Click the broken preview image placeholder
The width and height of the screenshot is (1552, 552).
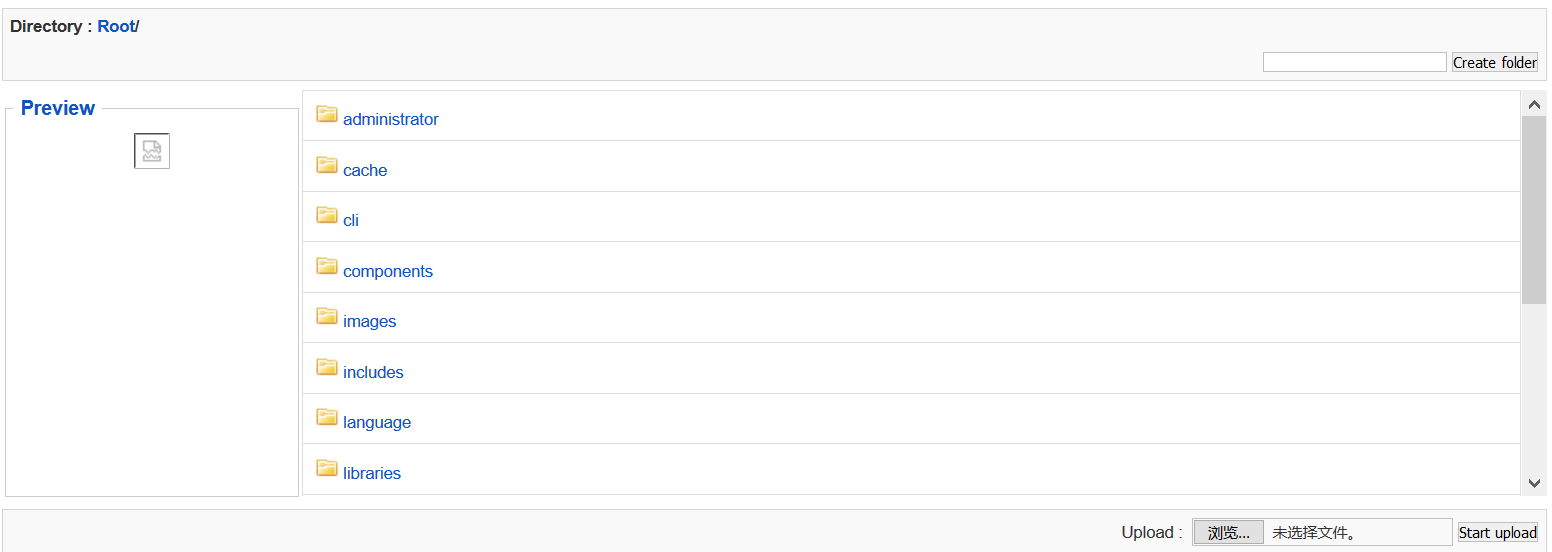[x=152, y=151]
